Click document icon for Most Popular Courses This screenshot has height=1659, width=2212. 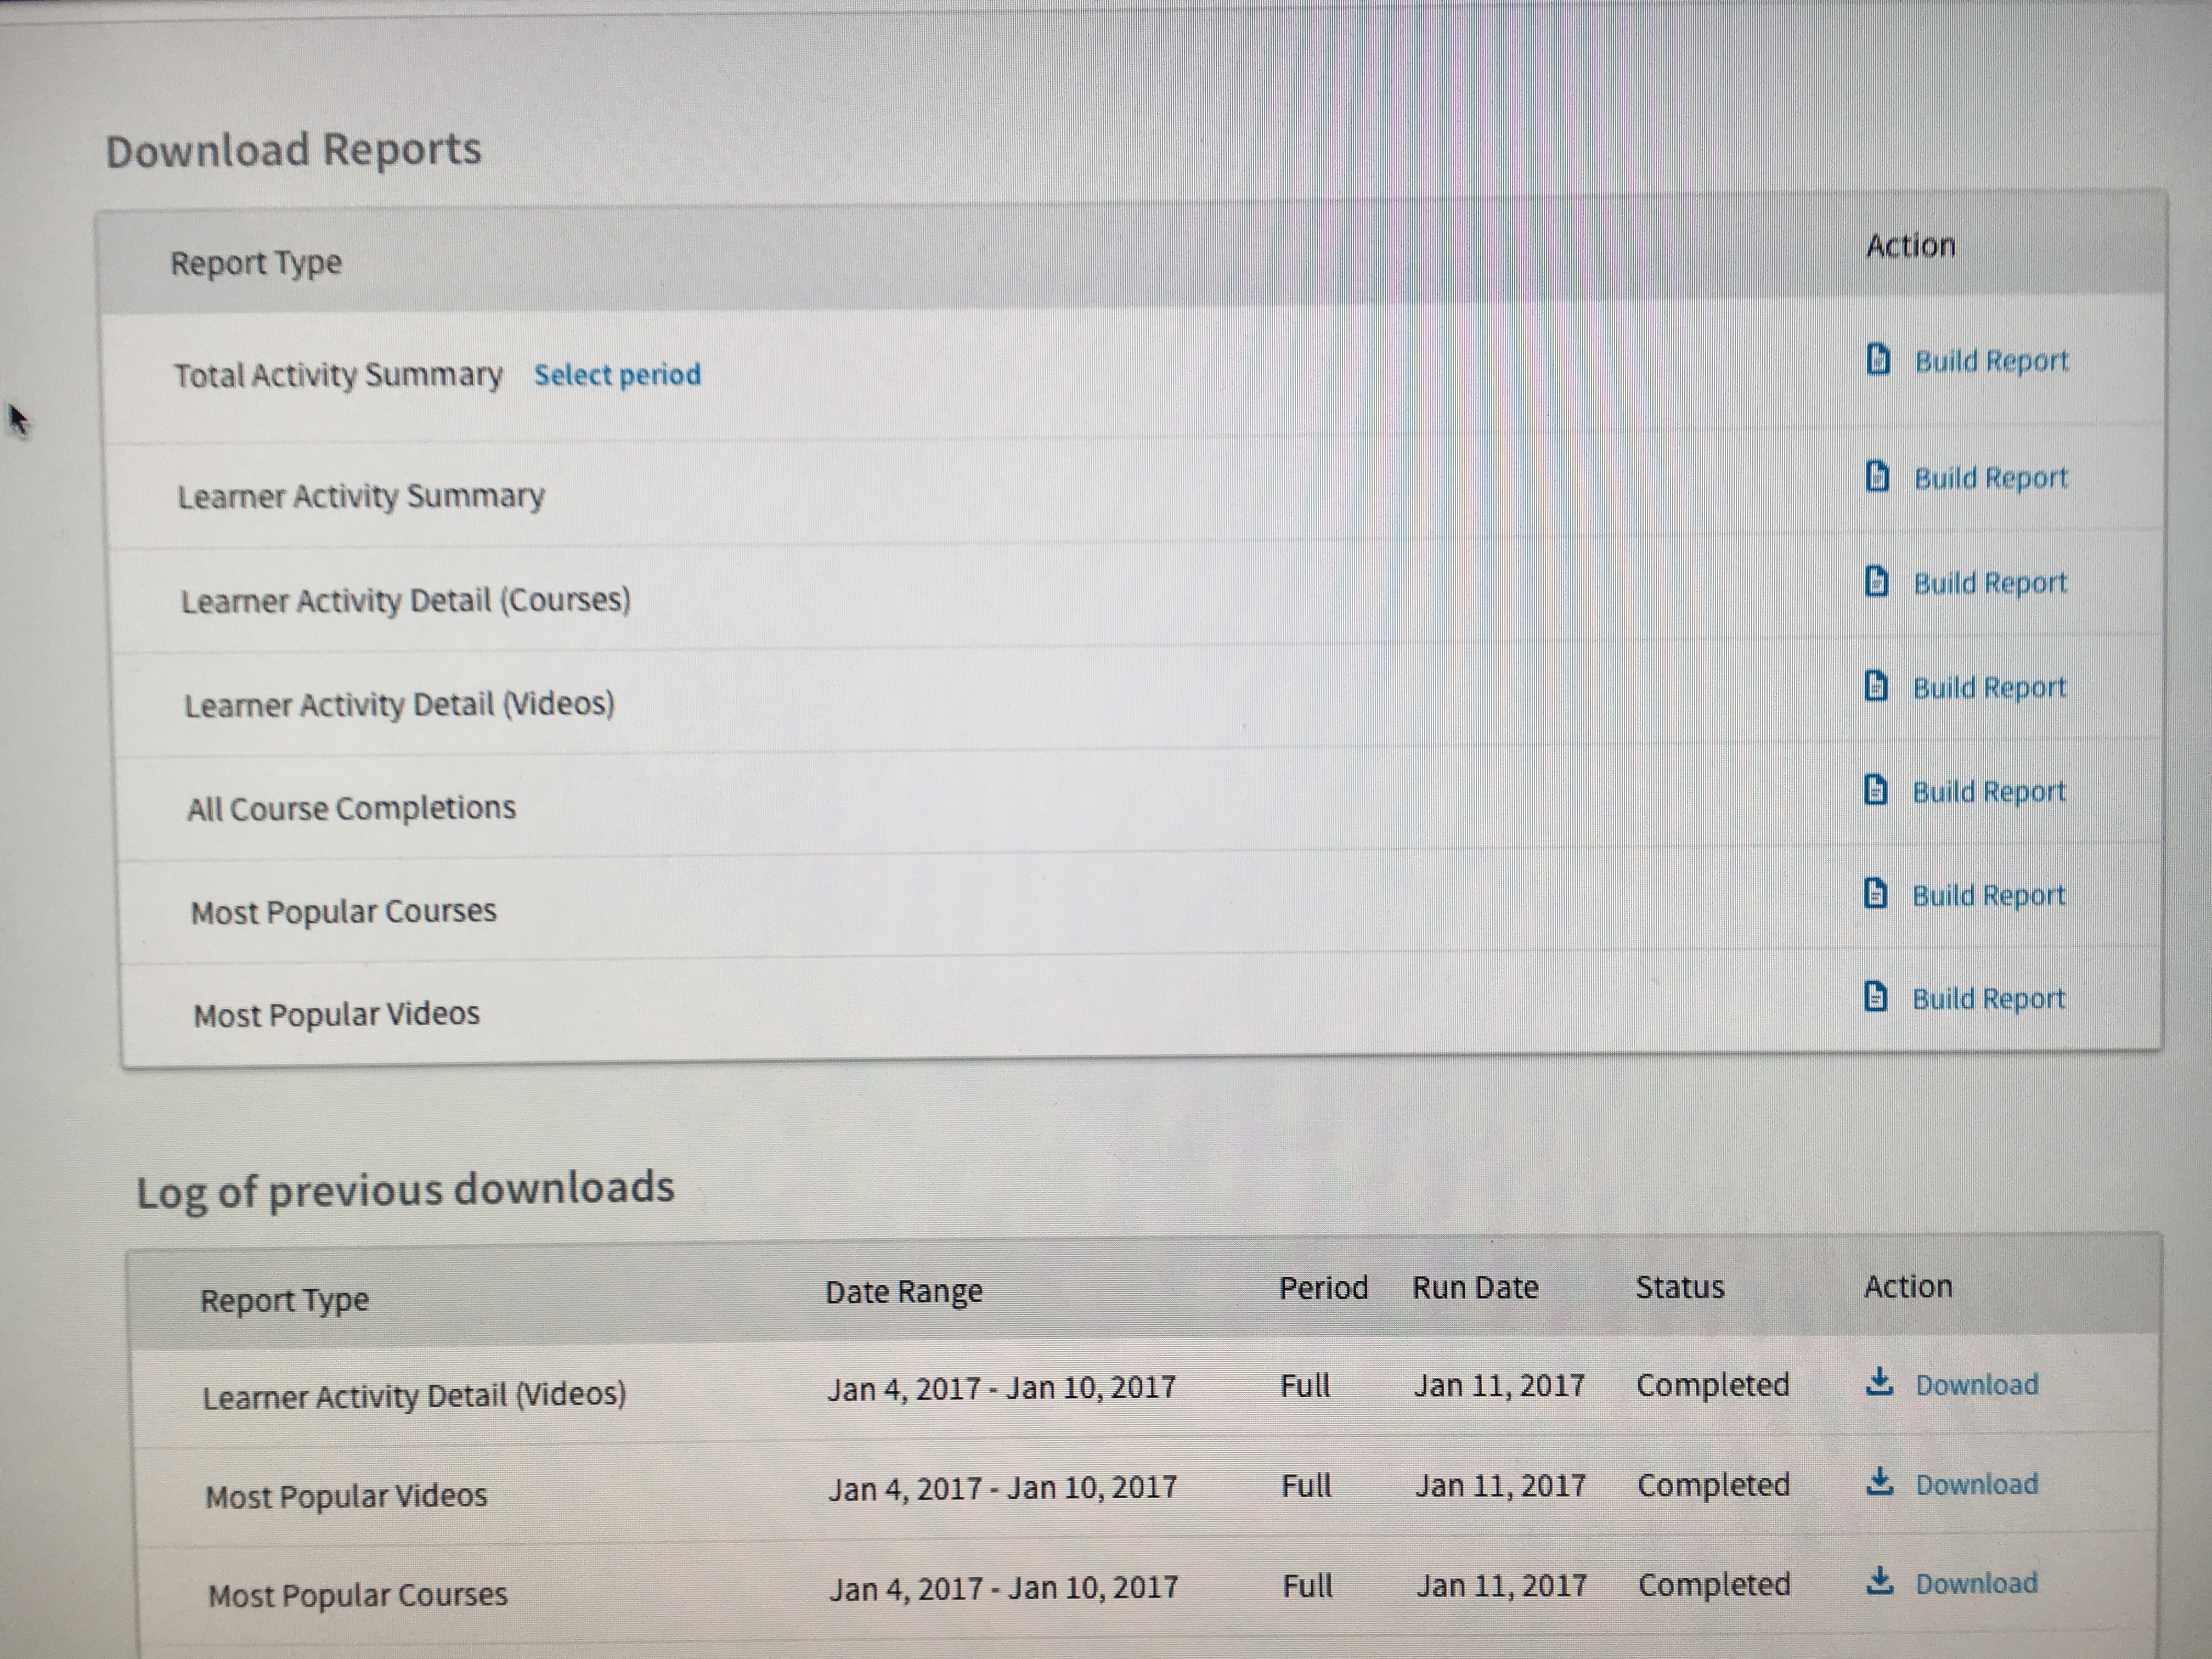(1876, 894)
